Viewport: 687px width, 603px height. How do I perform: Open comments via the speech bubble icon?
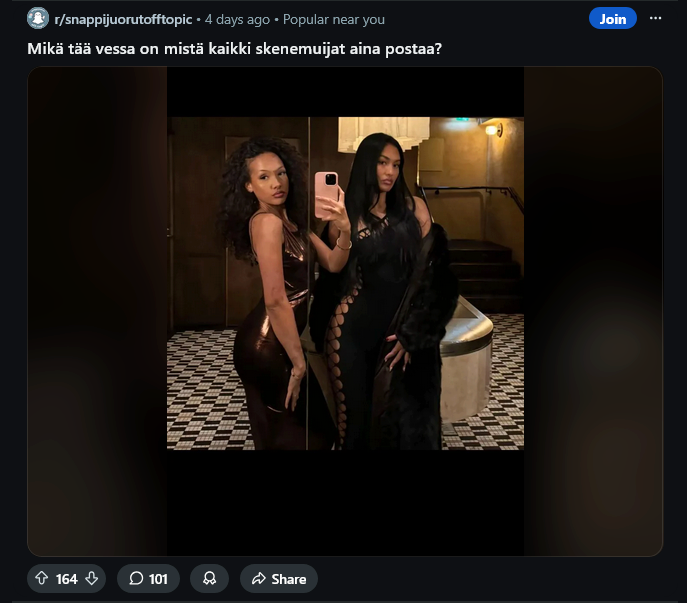coord(136,578)
